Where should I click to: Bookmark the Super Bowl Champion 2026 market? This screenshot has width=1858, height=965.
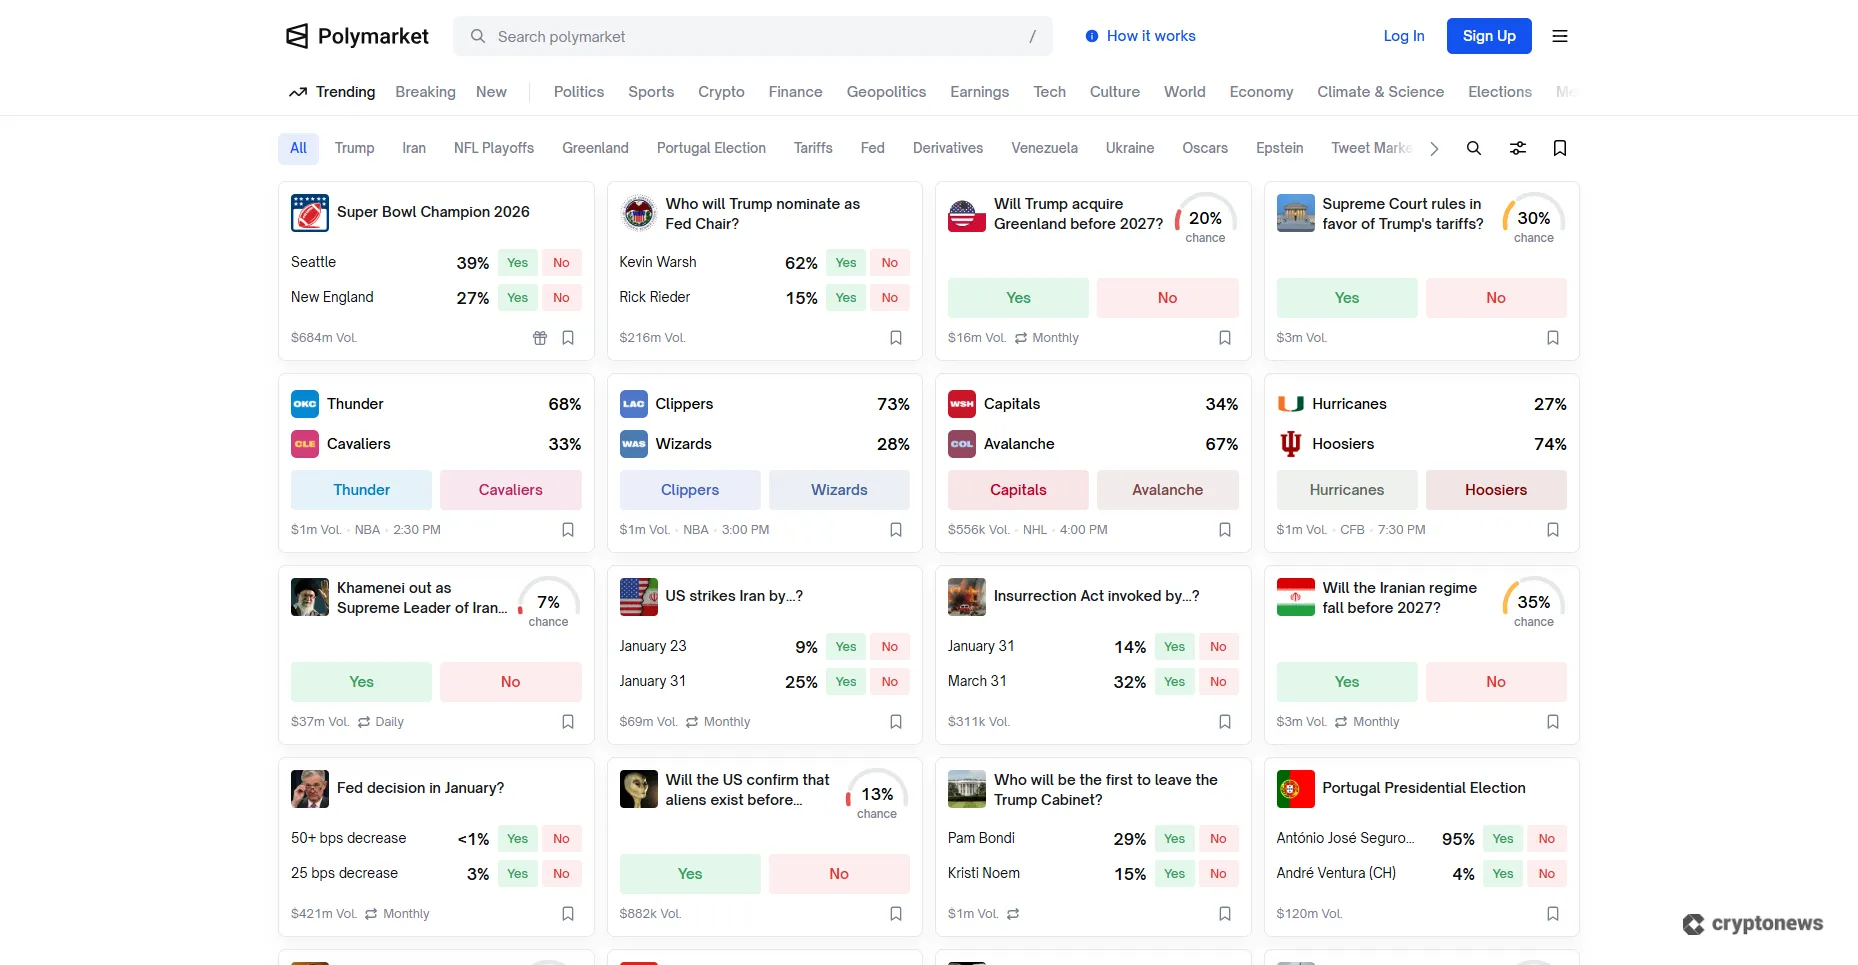(x=568, y=338)
